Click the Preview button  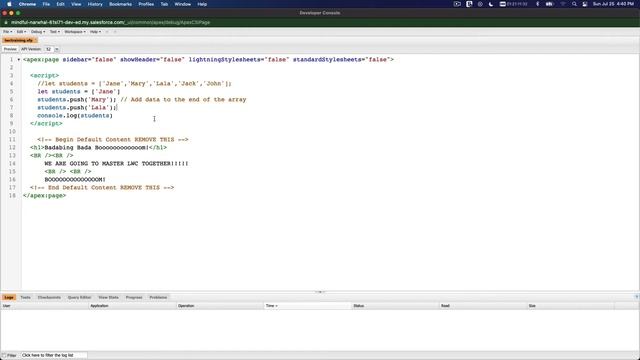(10, 49)
